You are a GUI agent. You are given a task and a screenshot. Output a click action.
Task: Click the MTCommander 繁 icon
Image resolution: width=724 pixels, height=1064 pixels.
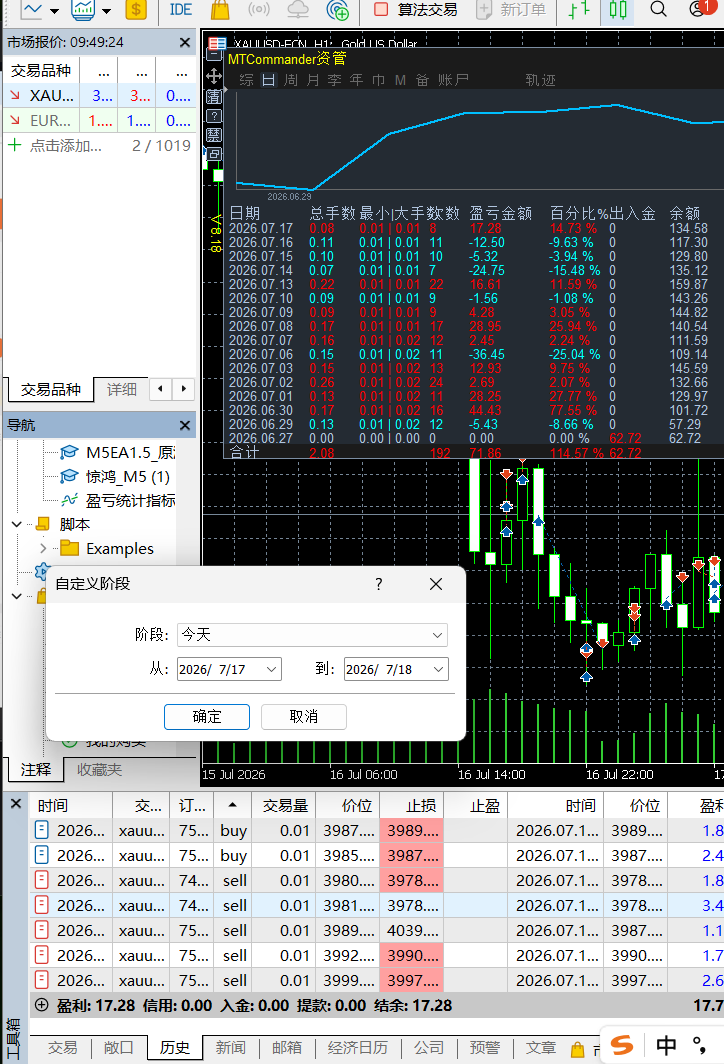[214, 135]
